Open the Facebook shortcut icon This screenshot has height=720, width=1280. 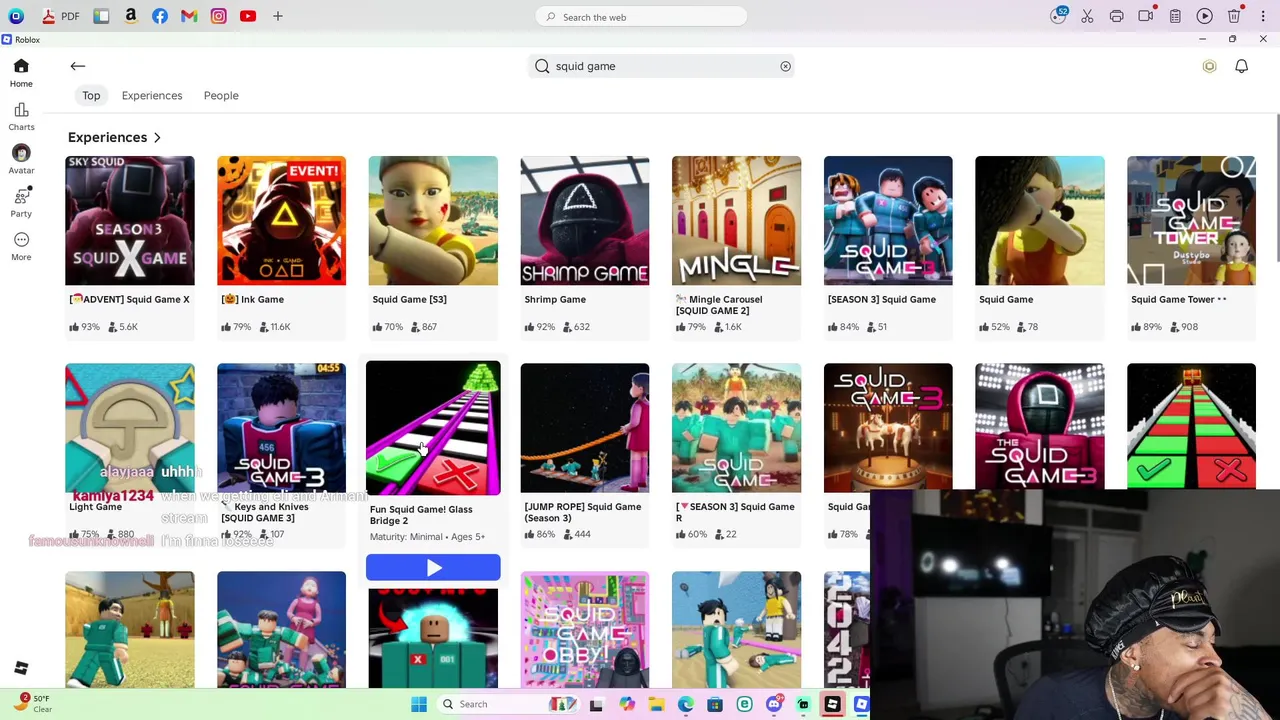click(x=160, y=16)
